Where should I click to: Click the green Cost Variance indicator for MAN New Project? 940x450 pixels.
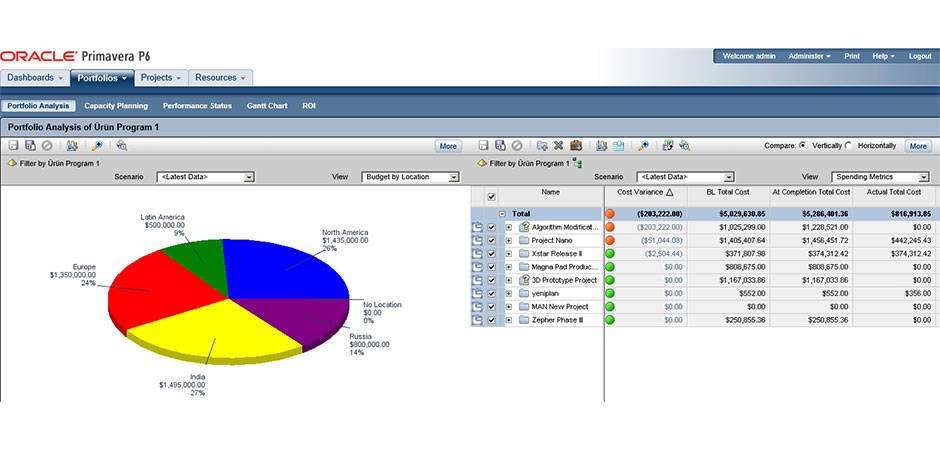pos(610,307)
